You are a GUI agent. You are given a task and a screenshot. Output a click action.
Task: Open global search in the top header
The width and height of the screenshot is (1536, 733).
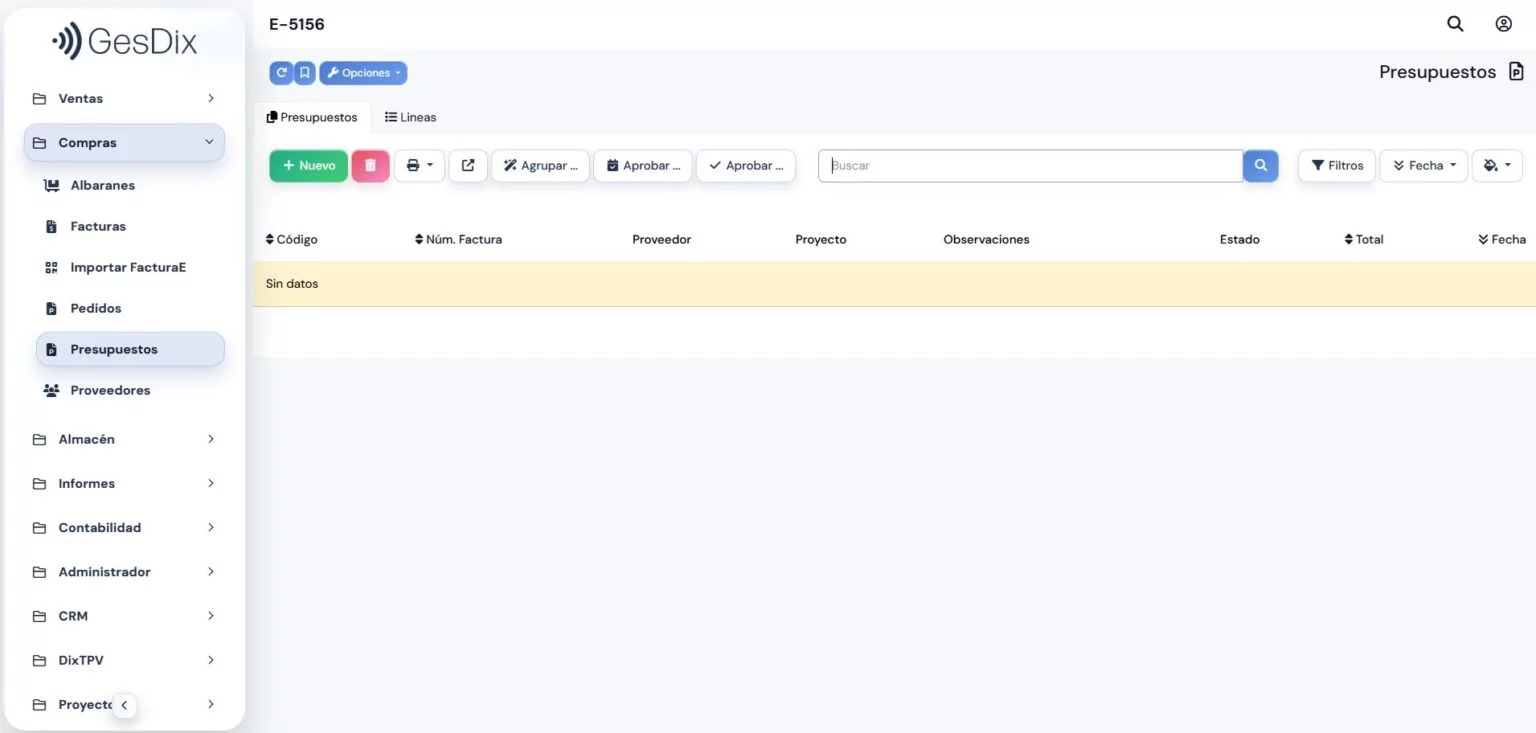(1455, 24)
